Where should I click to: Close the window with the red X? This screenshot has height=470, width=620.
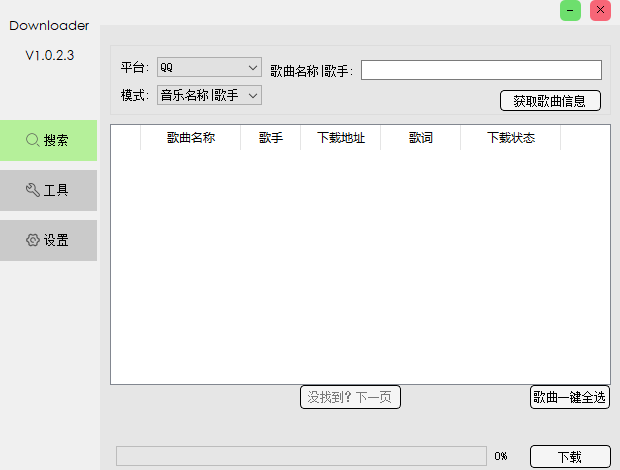pyautogui.click(x=600, y=10)
